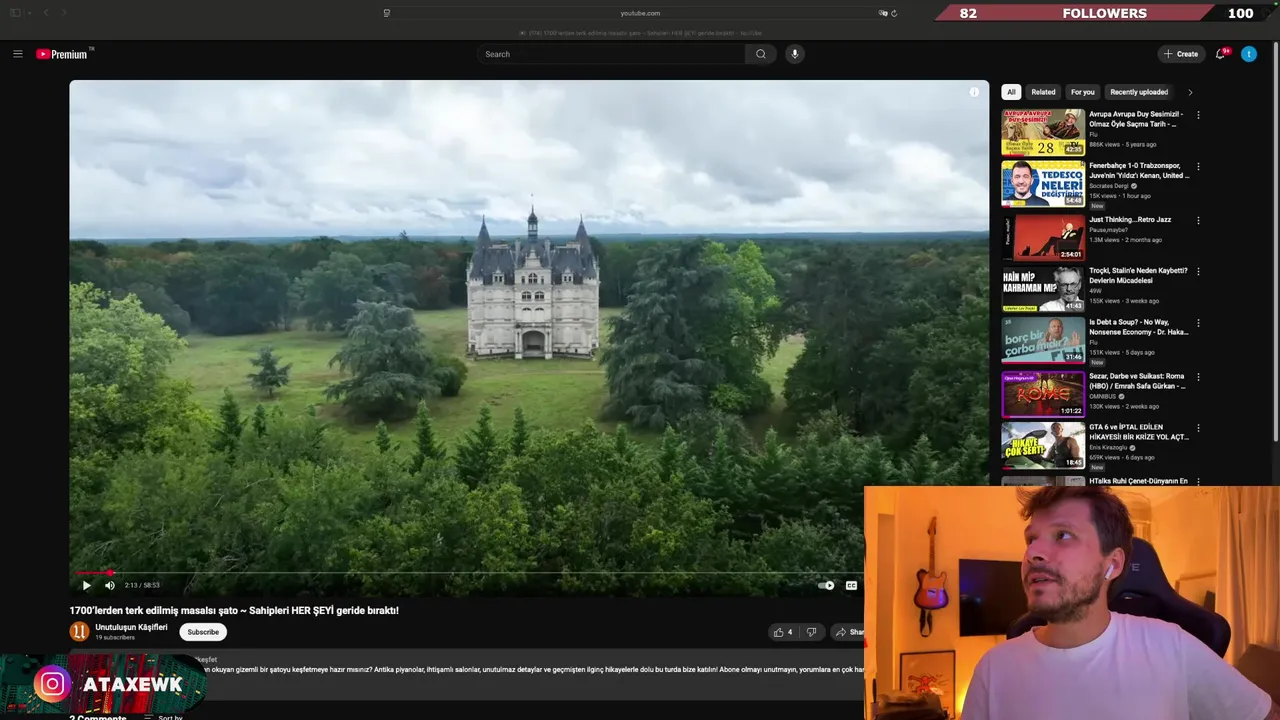Open 'Troçki, Stalin'e Neden Kaybetti?' title link
The image size is (1280, 720).
[1138, 275]
